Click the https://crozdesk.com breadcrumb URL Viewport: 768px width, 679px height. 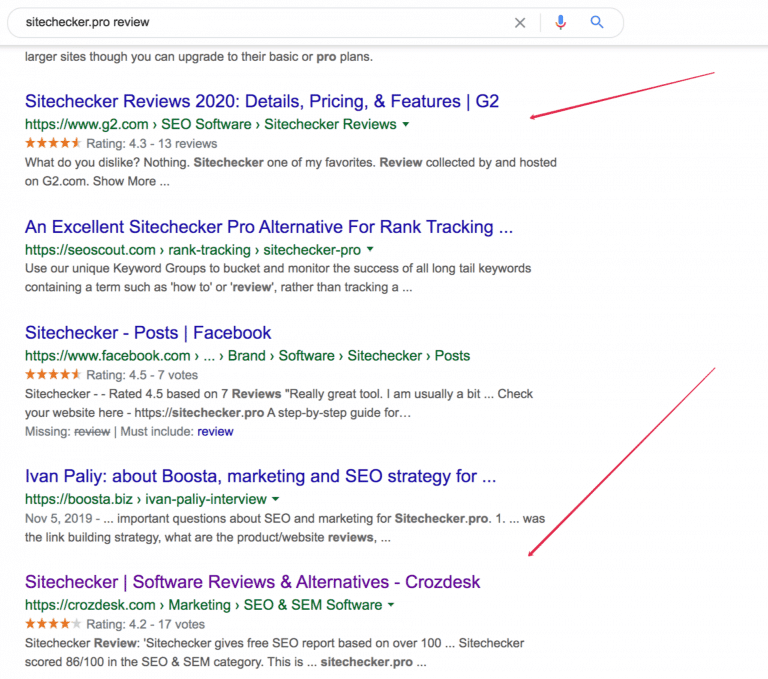point(203,605)
